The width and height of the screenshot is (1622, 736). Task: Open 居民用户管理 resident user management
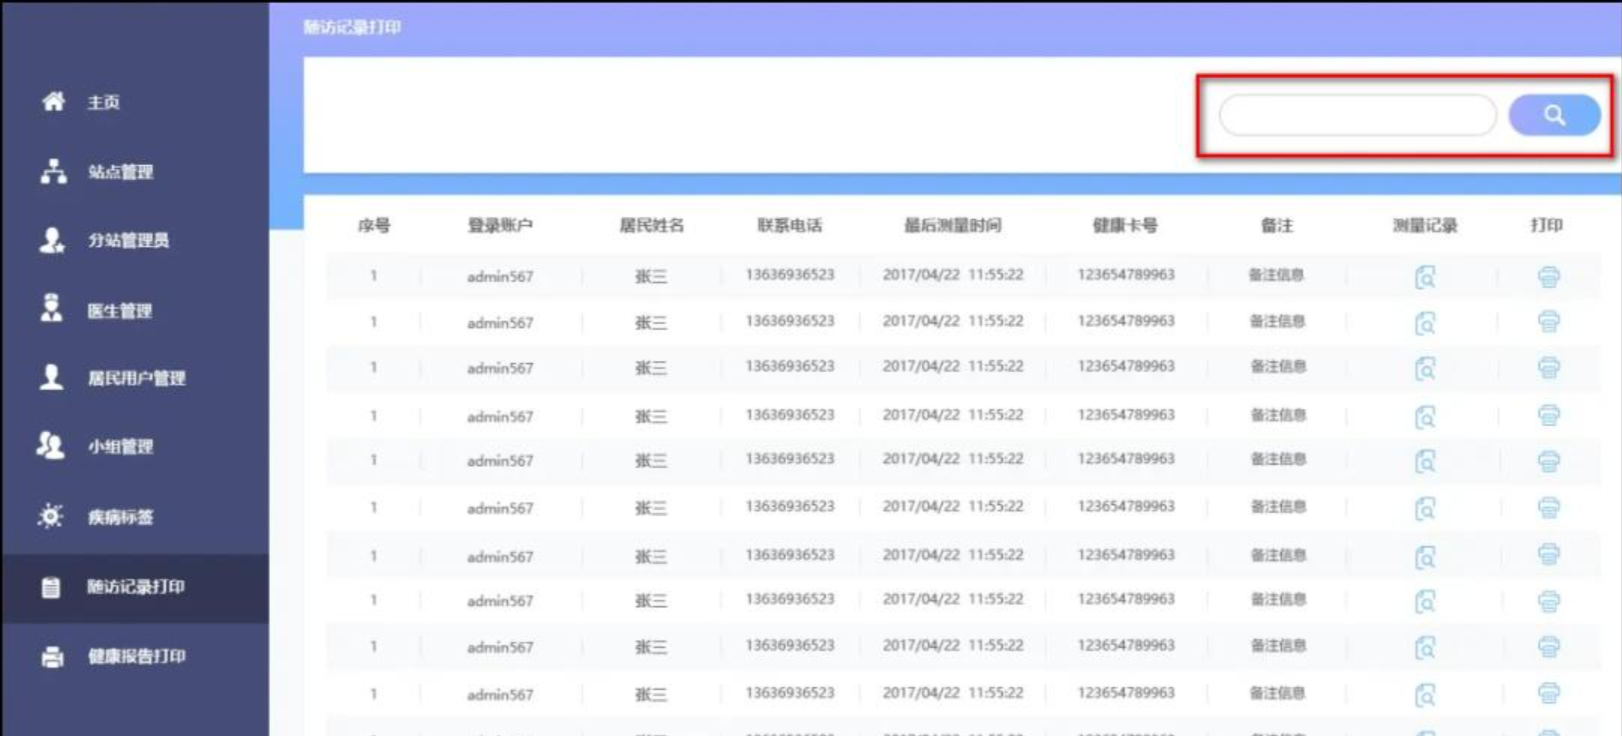(135, 378)
